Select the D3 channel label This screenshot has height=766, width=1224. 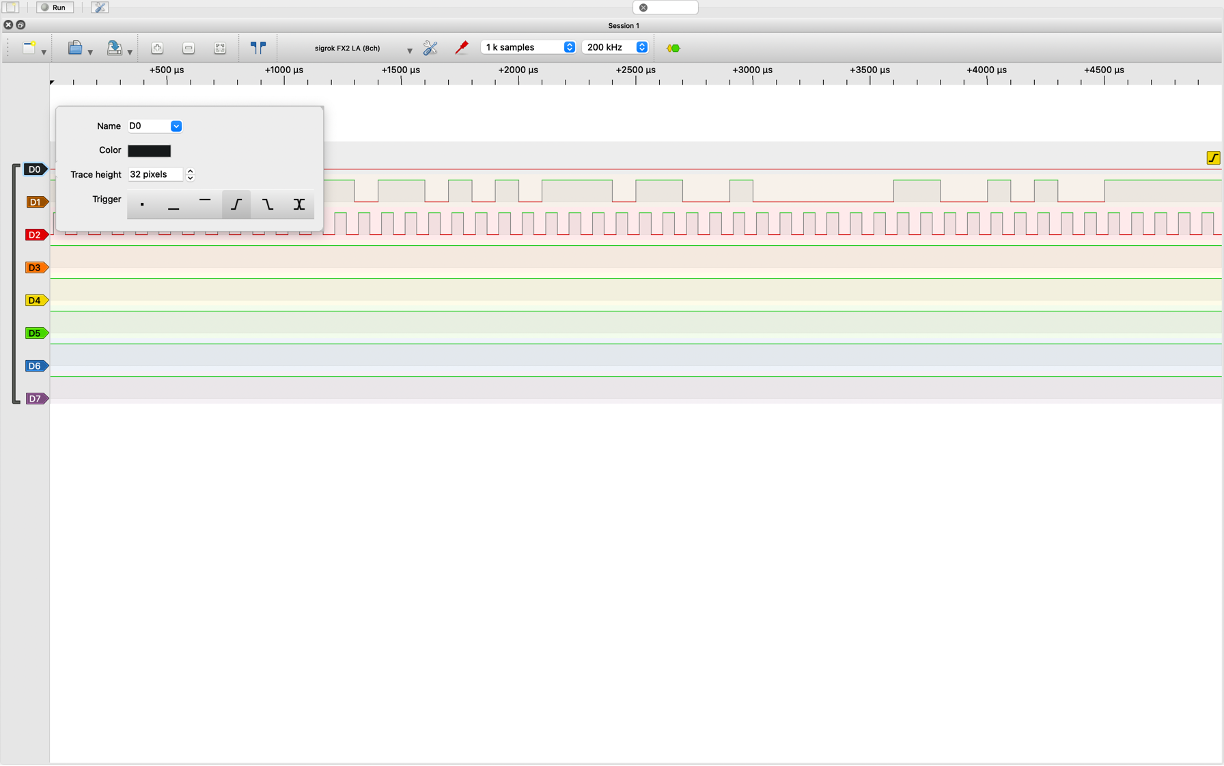(35, 268)
